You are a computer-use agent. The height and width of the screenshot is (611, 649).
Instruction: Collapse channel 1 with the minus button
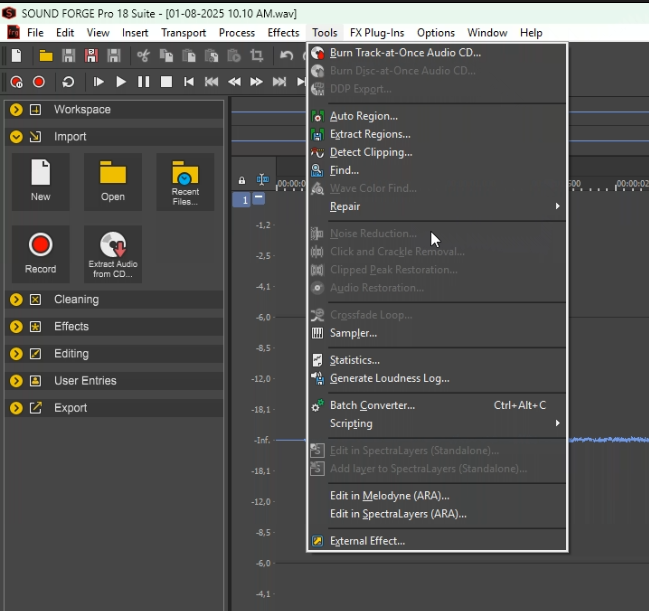click(x=259, y=199)
